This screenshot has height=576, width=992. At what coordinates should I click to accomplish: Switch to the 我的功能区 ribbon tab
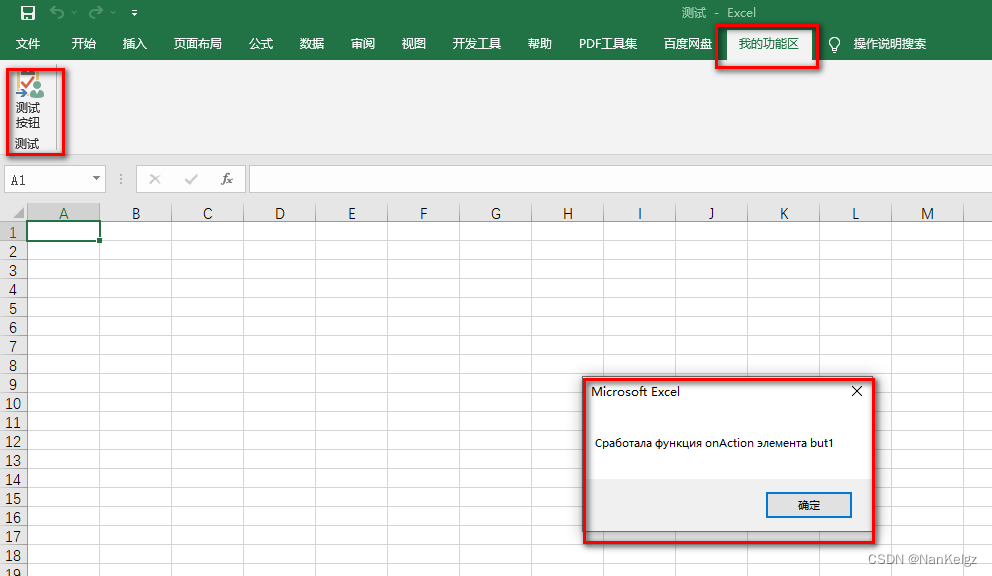coord(767,43)
